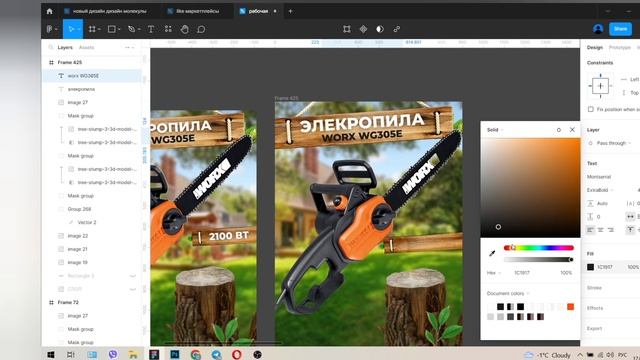This screenshot has height=360, width=640.
Task: Open the ExtraBold font weight dropdown
Action: pos(600,190)
